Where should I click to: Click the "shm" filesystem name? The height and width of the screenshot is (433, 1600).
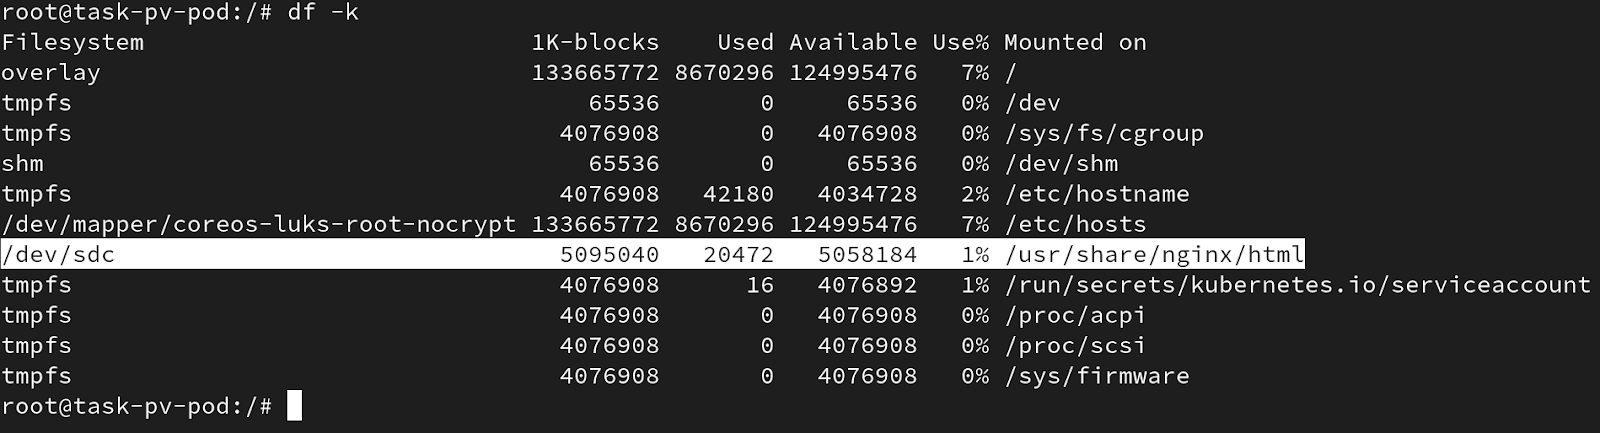pyautogui.click(x=22, y=163)
